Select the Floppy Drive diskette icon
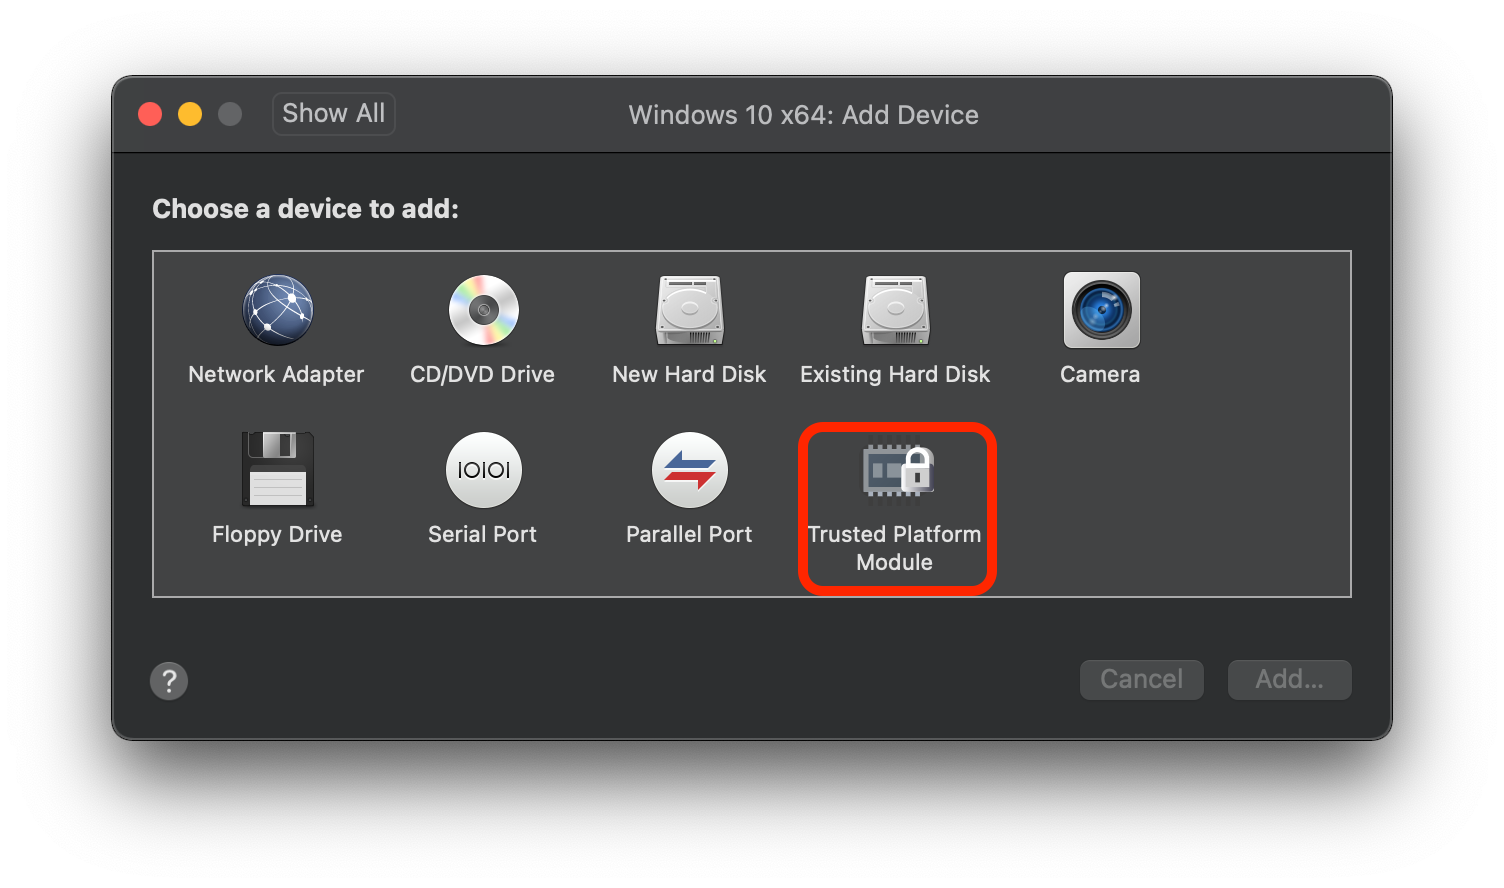Viewport: 1504px width, 888px height. (277, 470)
